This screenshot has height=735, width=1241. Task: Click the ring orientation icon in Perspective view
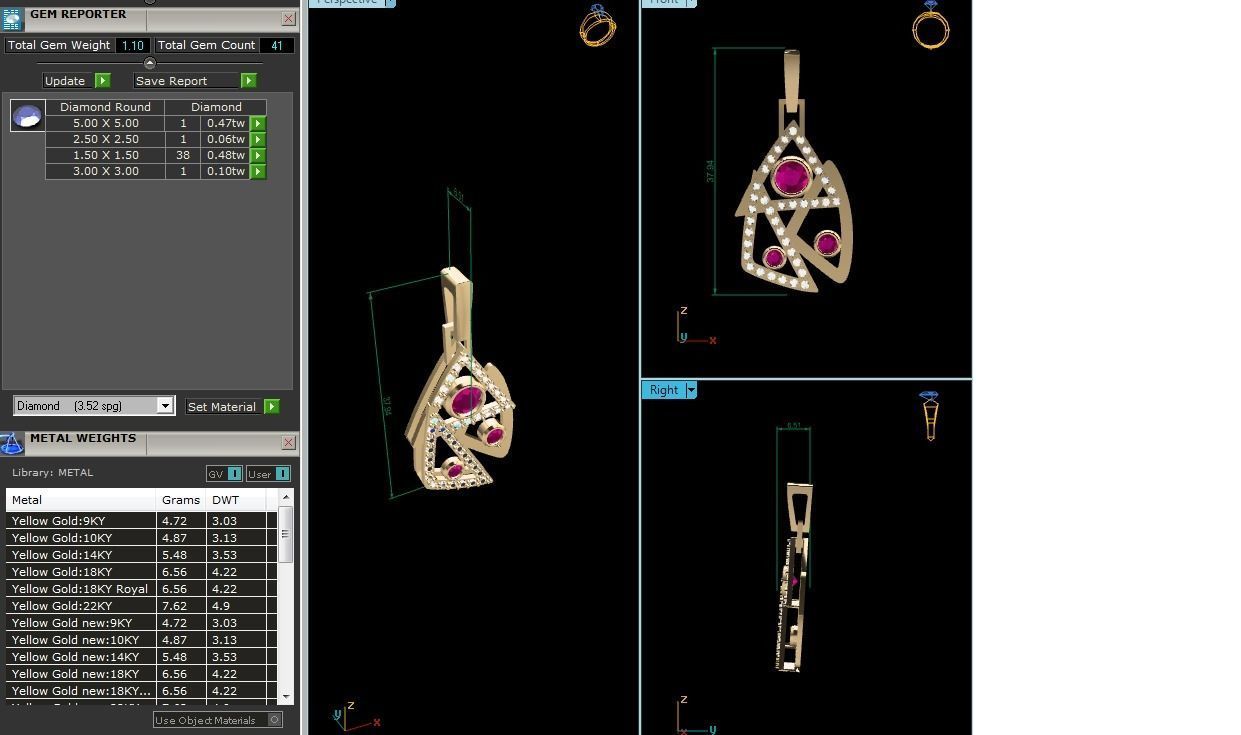(x=598, y=25)
